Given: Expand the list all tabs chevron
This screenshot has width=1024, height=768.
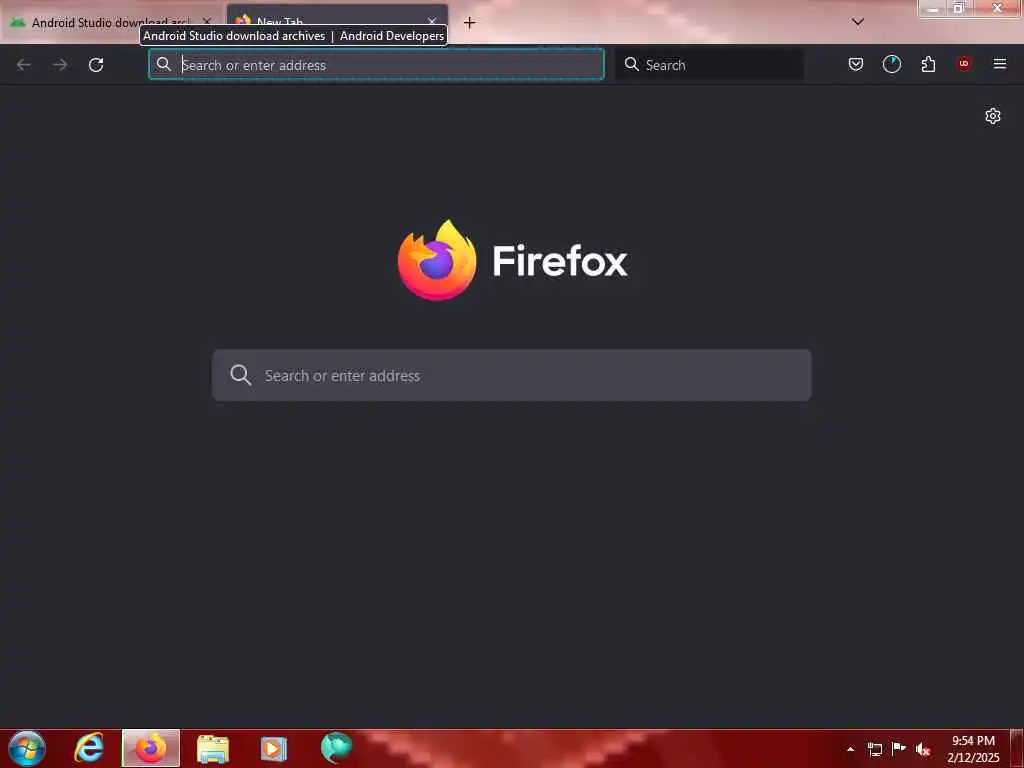Looking at the screenshot, I should [858, 22].
